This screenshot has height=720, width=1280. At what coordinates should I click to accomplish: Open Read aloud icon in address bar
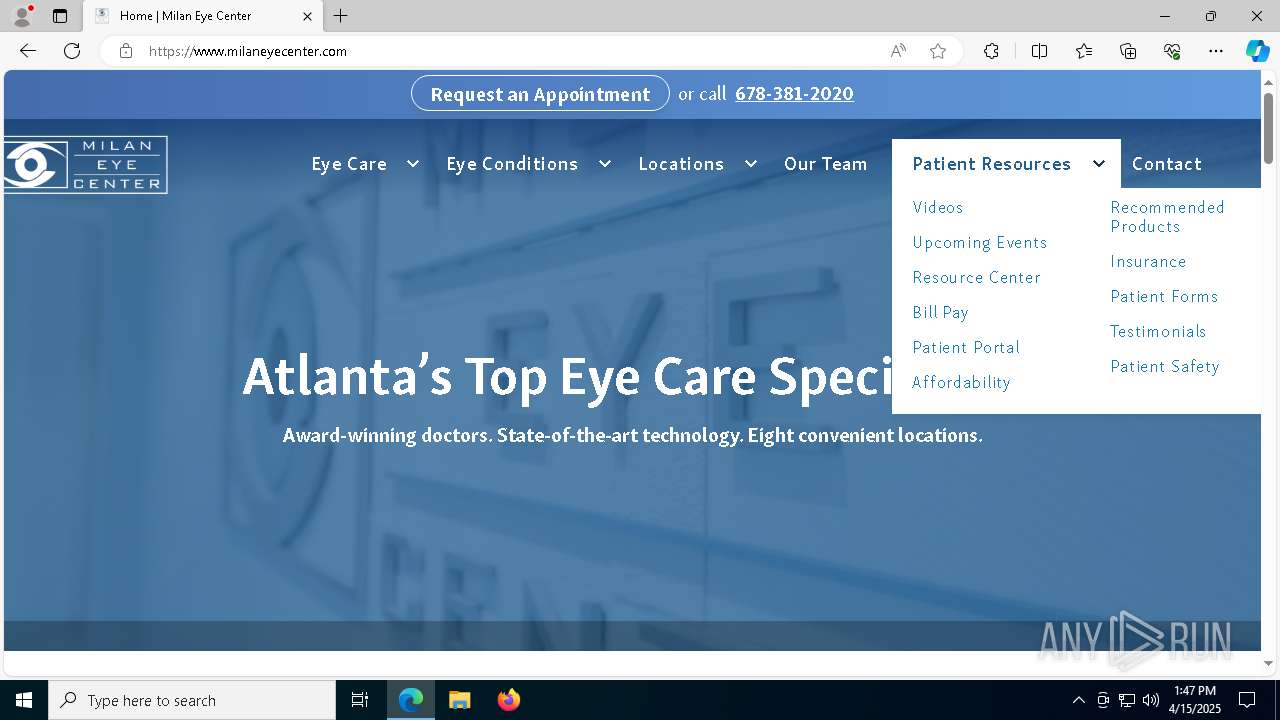click(898, 51)
